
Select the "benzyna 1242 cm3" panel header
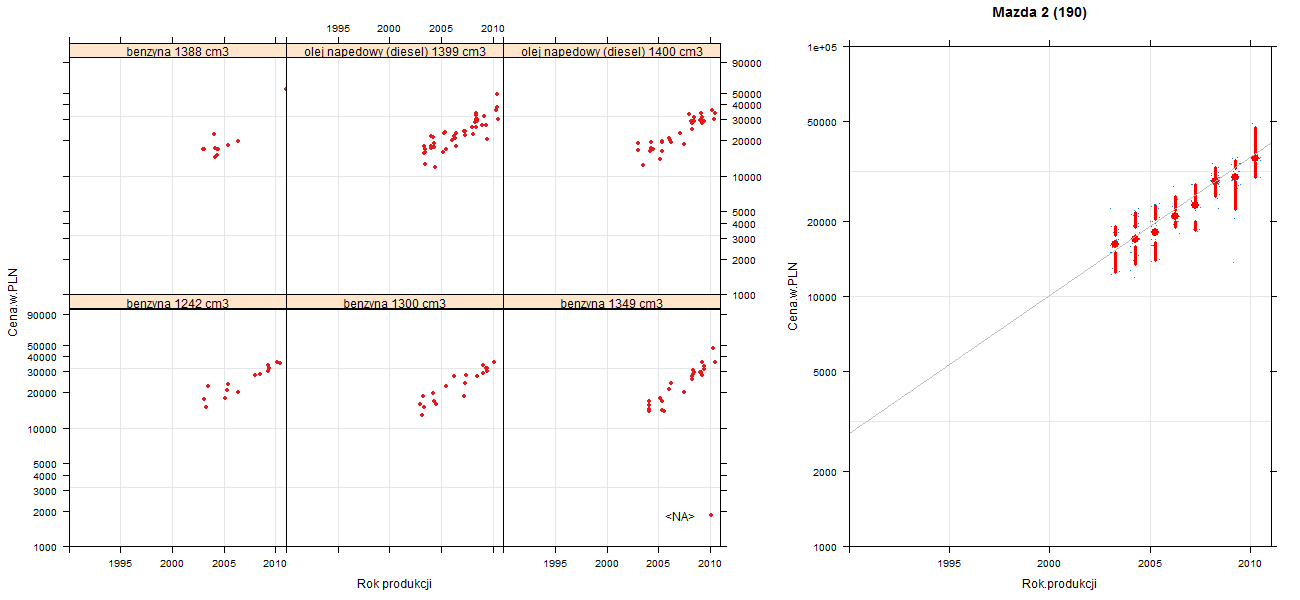178,302
